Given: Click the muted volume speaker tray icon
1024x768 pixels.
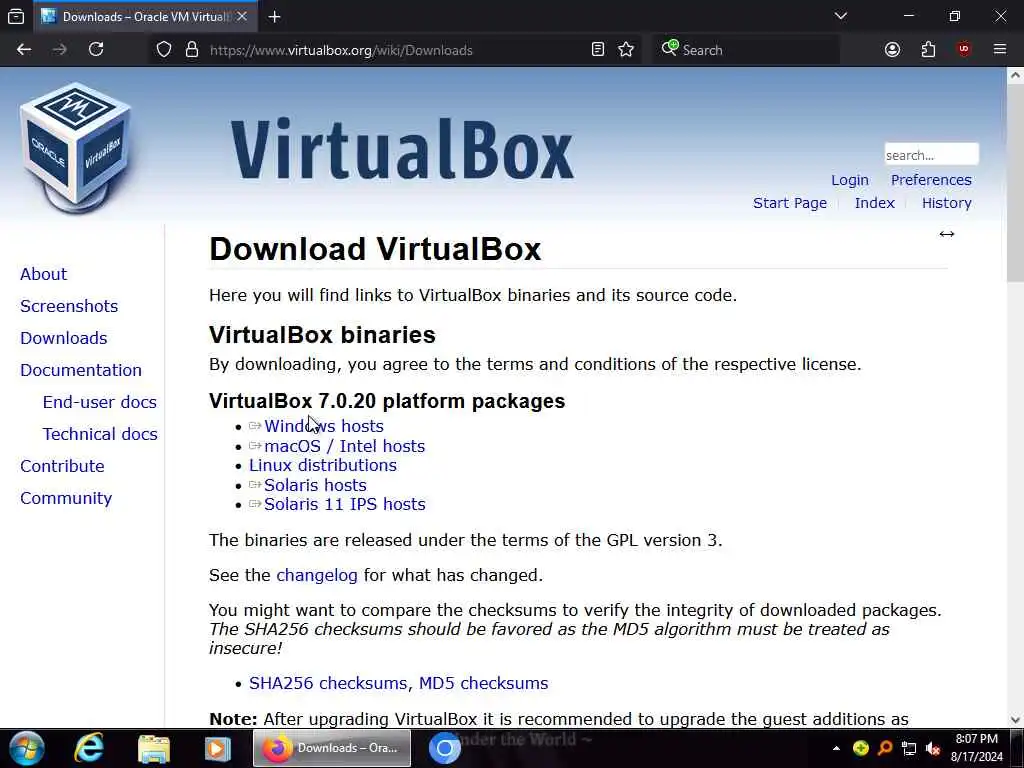Looking at the screenshot, I should [933, 748].
